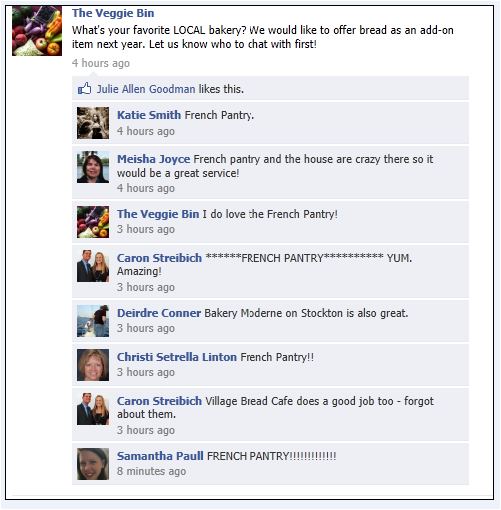501x510 pixels.
Task: Open Christi Setrella Linton name link
Action: pos(177,357)
